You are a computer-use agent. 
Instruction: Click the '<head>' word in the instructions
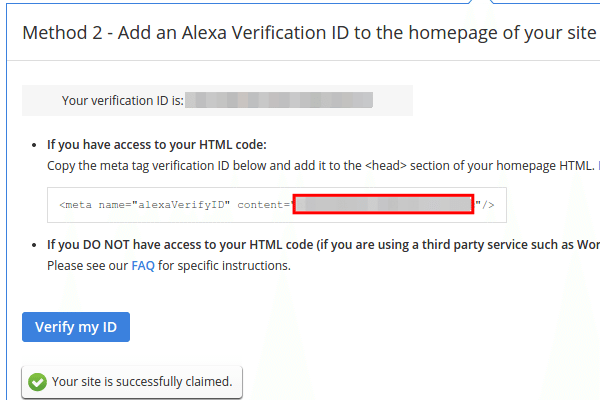click(386, 166)
